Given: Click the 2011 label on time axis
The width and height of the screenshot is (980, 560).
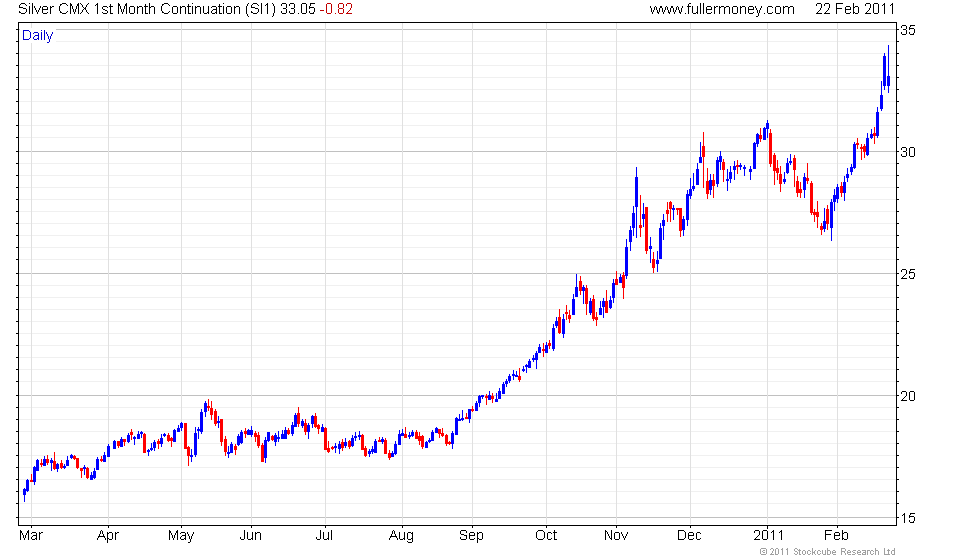Looking at the screenshot, I should pos(768,536).
